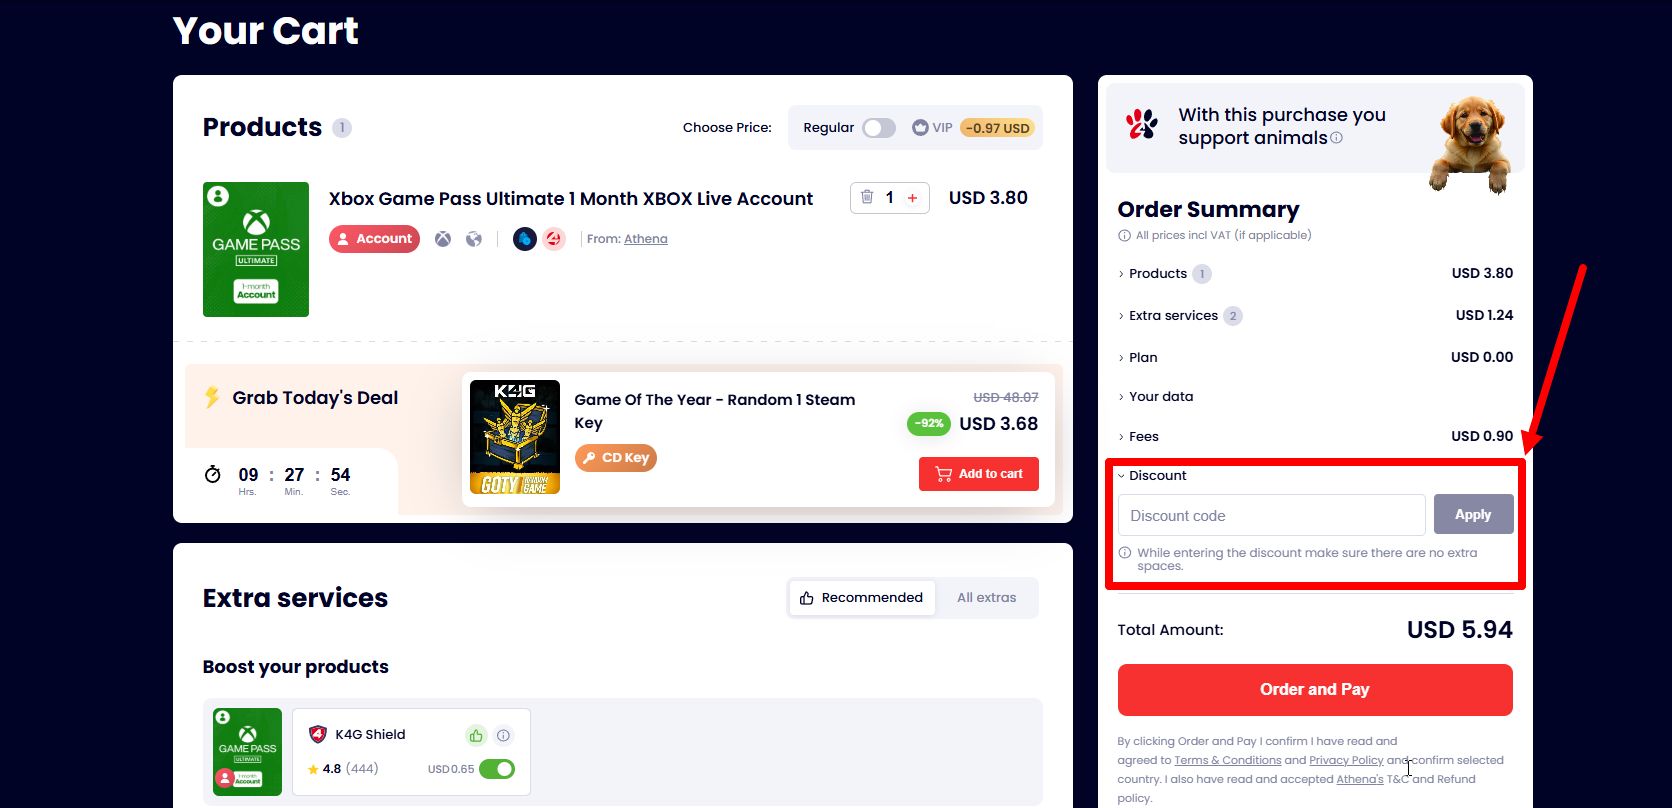This screenshot has width=1672, height=808.
Task: Click the info icon beside 'support animals'
Action: pos(1337,138)
